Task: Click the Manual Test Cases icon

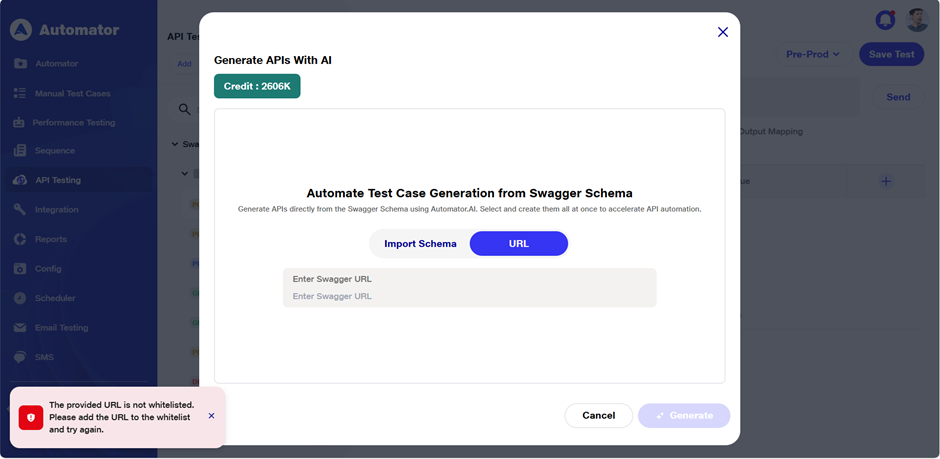Action: pyautogui.click(x=20, y=93)
